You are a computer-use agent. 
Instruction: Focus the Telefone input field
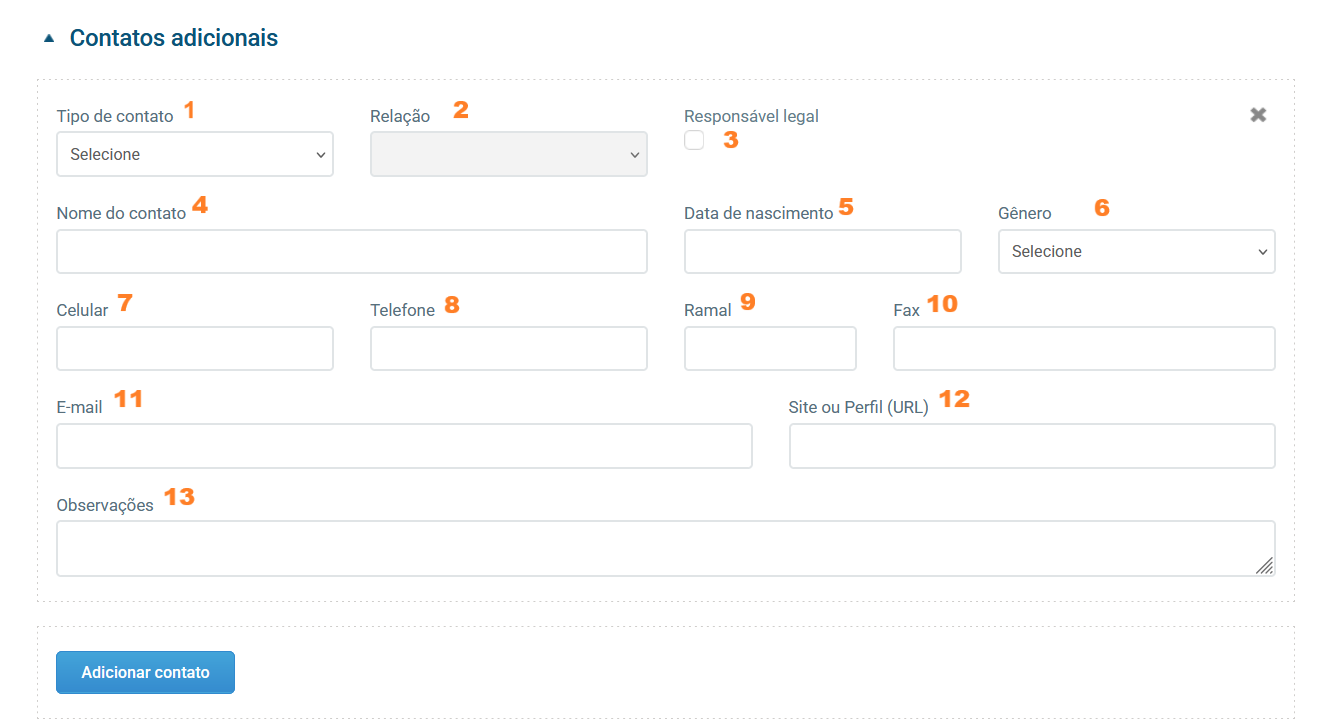(509, 348)
